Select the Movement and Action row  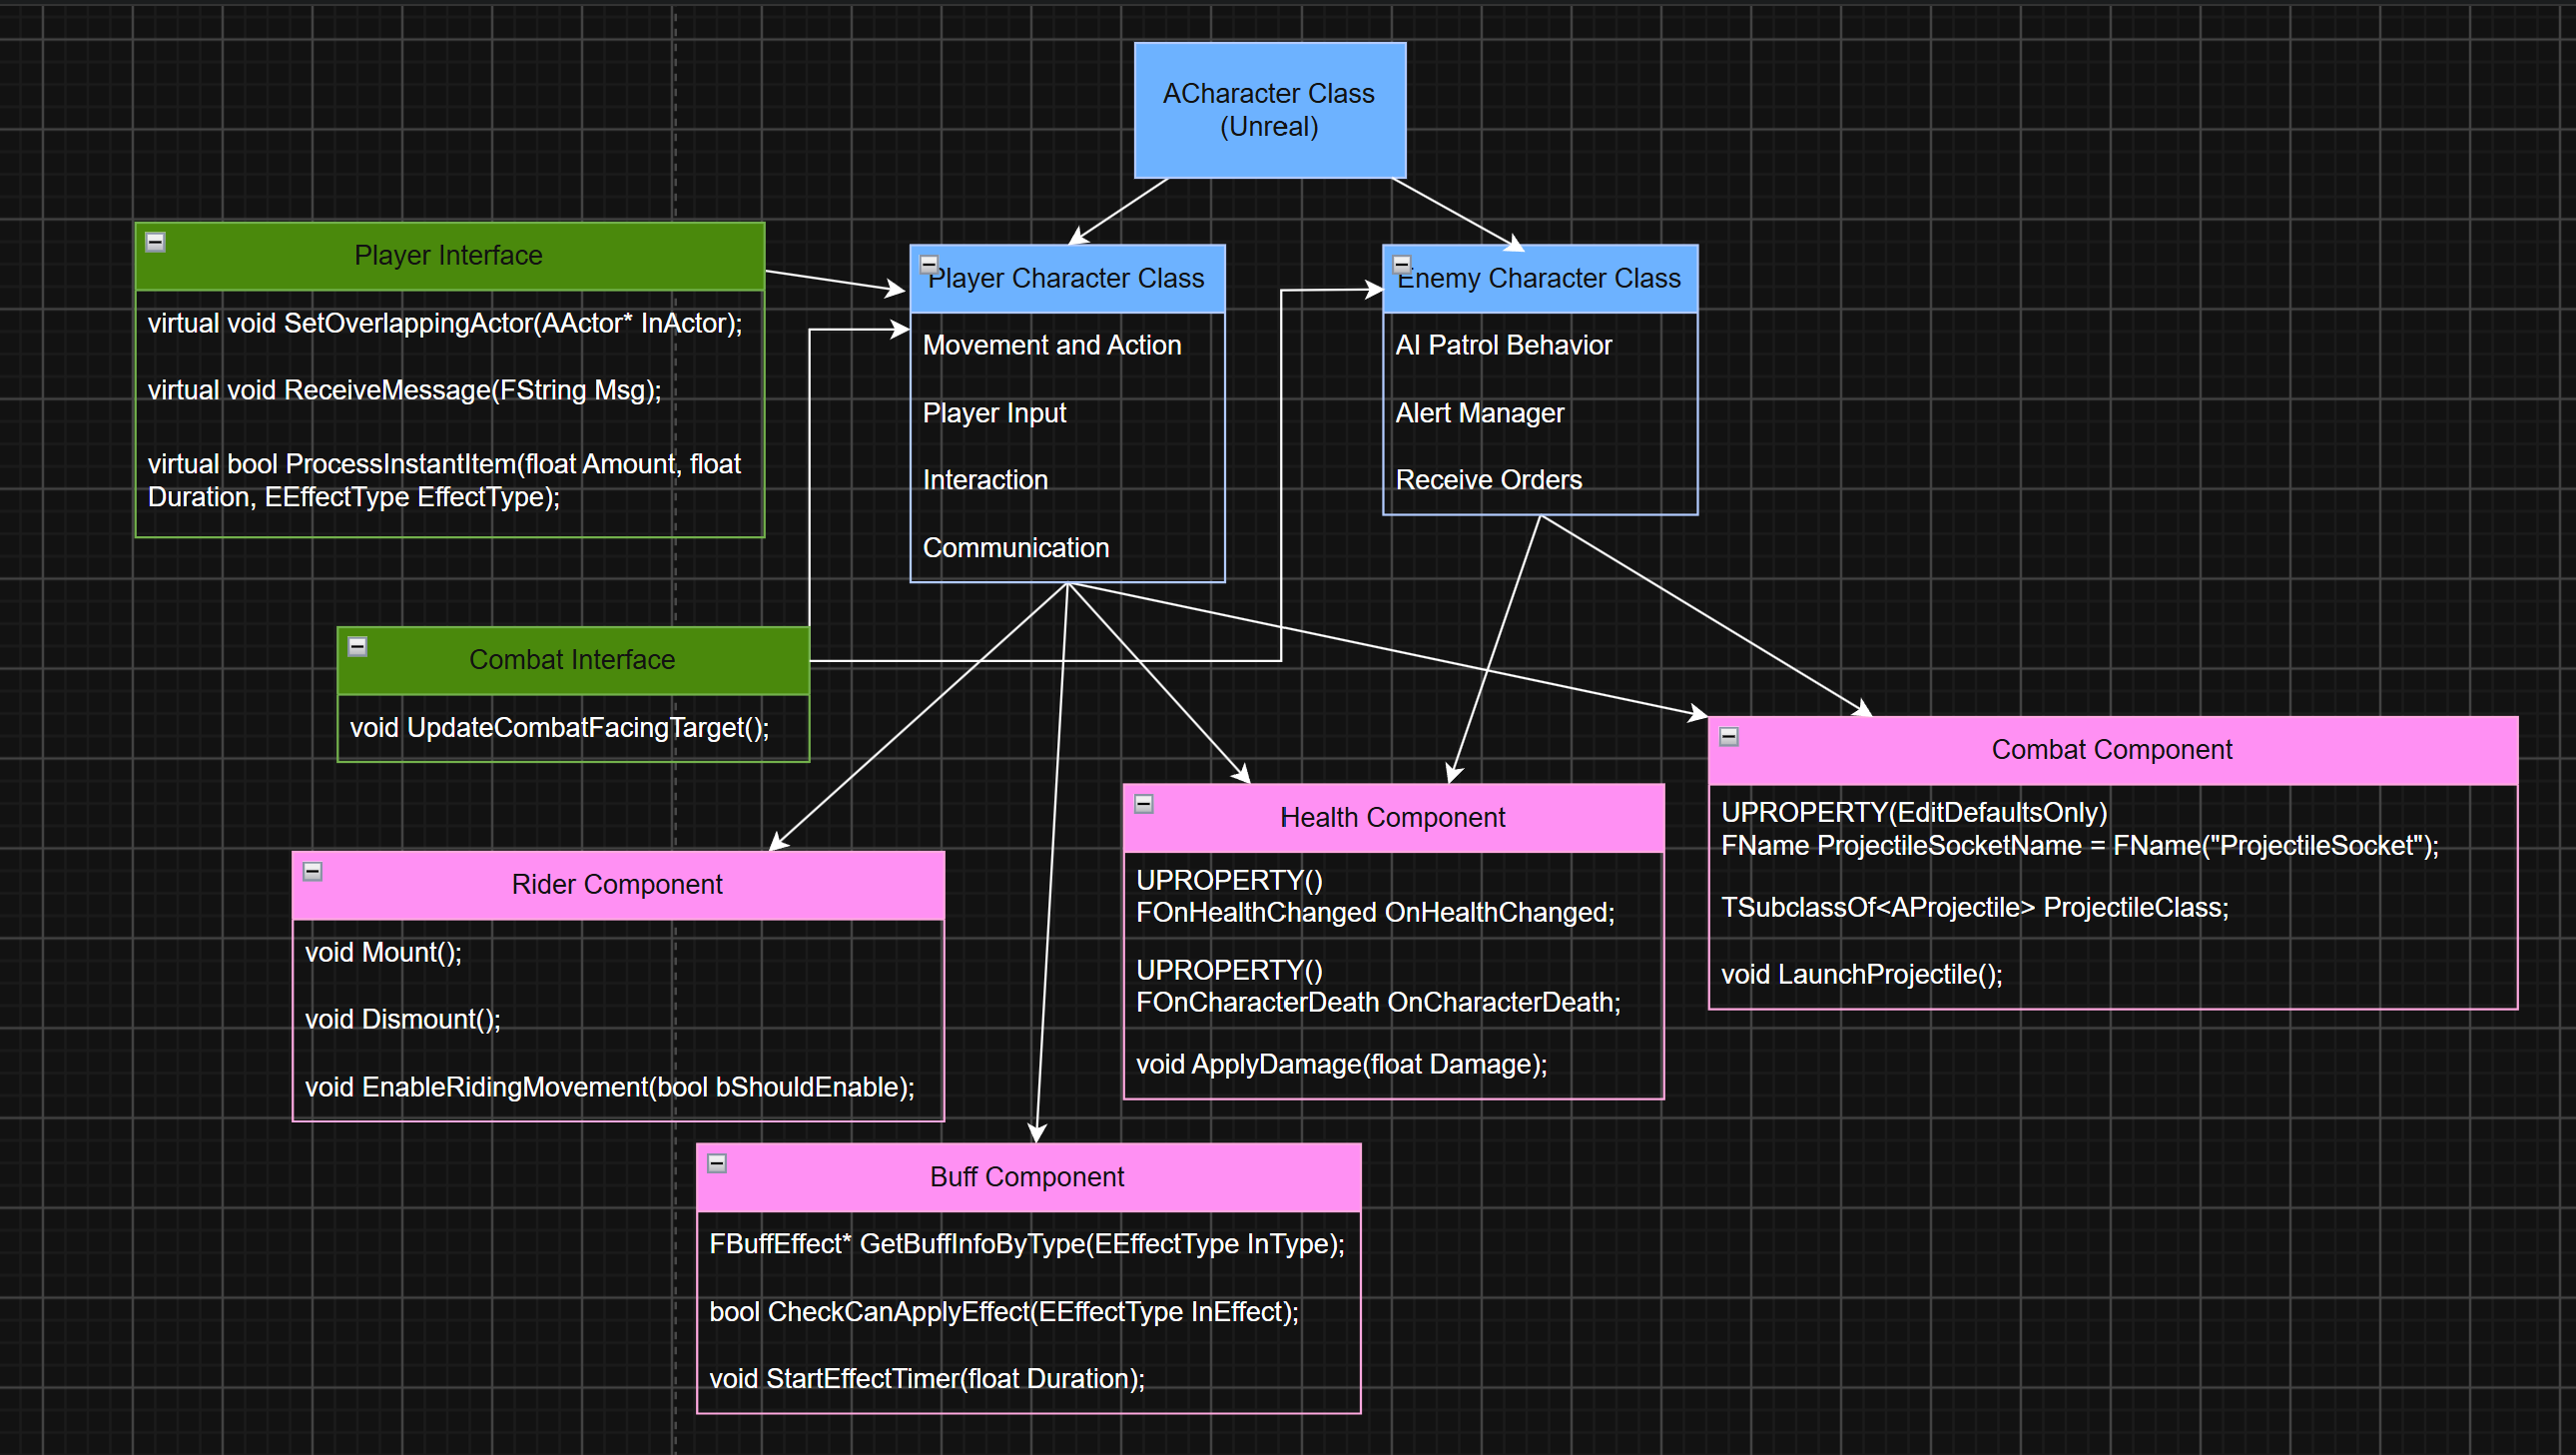(1067, 346)
